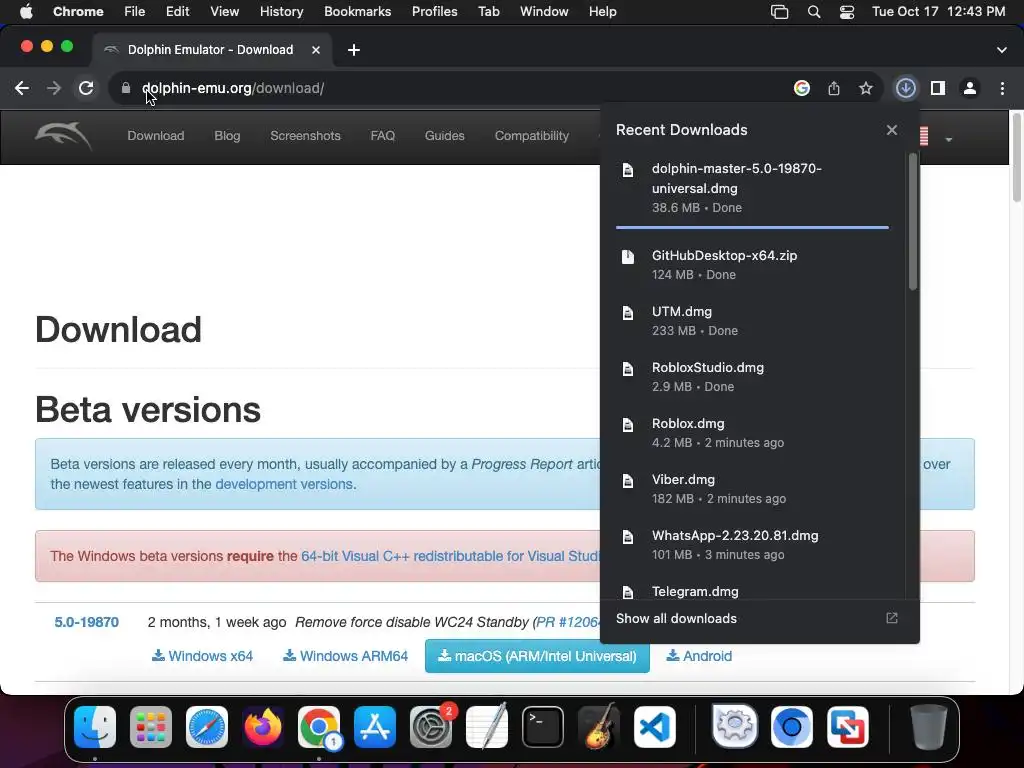Screen dimensions: 1024x768
Task: Open Terminal from the dock
Action: click(543, 727)
